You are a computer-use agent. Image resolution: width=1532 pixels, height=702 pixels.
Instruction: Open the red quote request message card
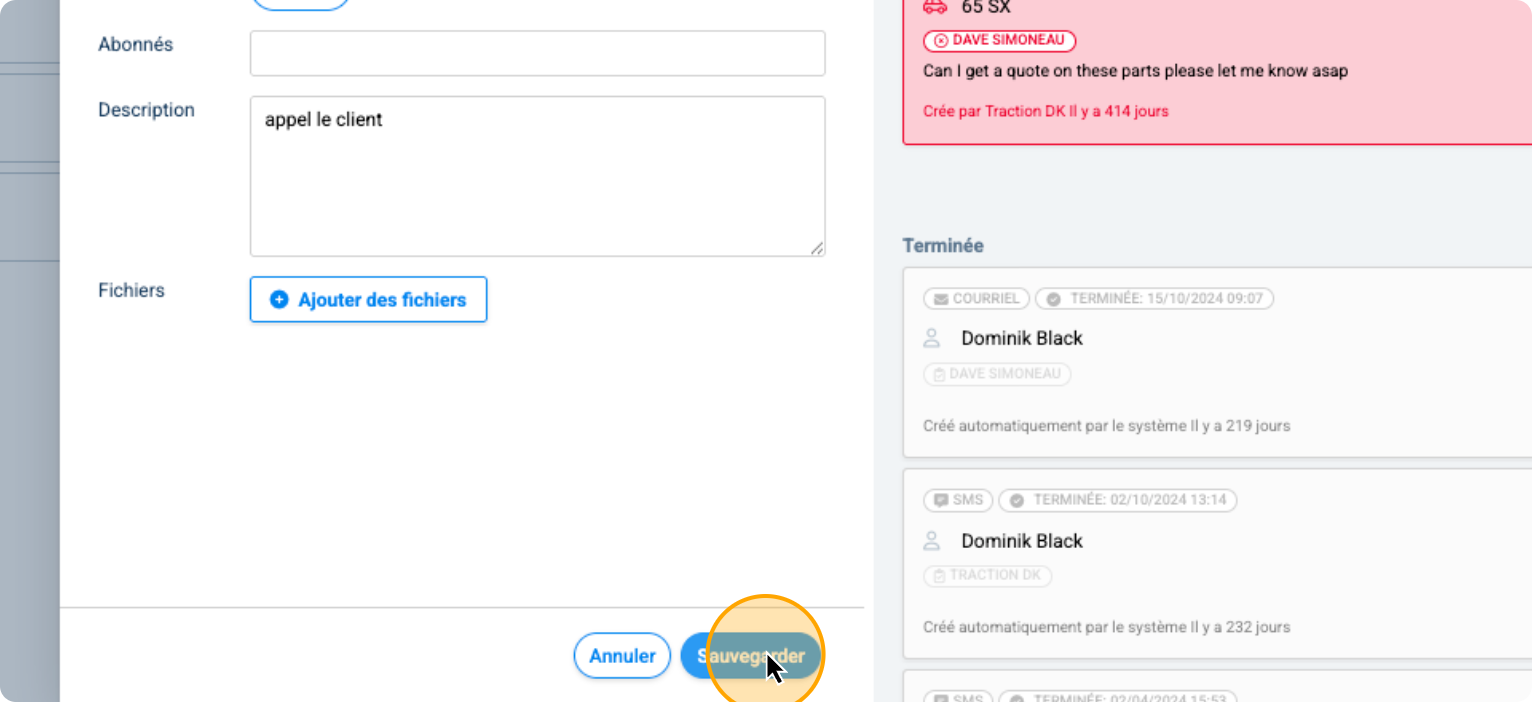(x=1217, y=72)
